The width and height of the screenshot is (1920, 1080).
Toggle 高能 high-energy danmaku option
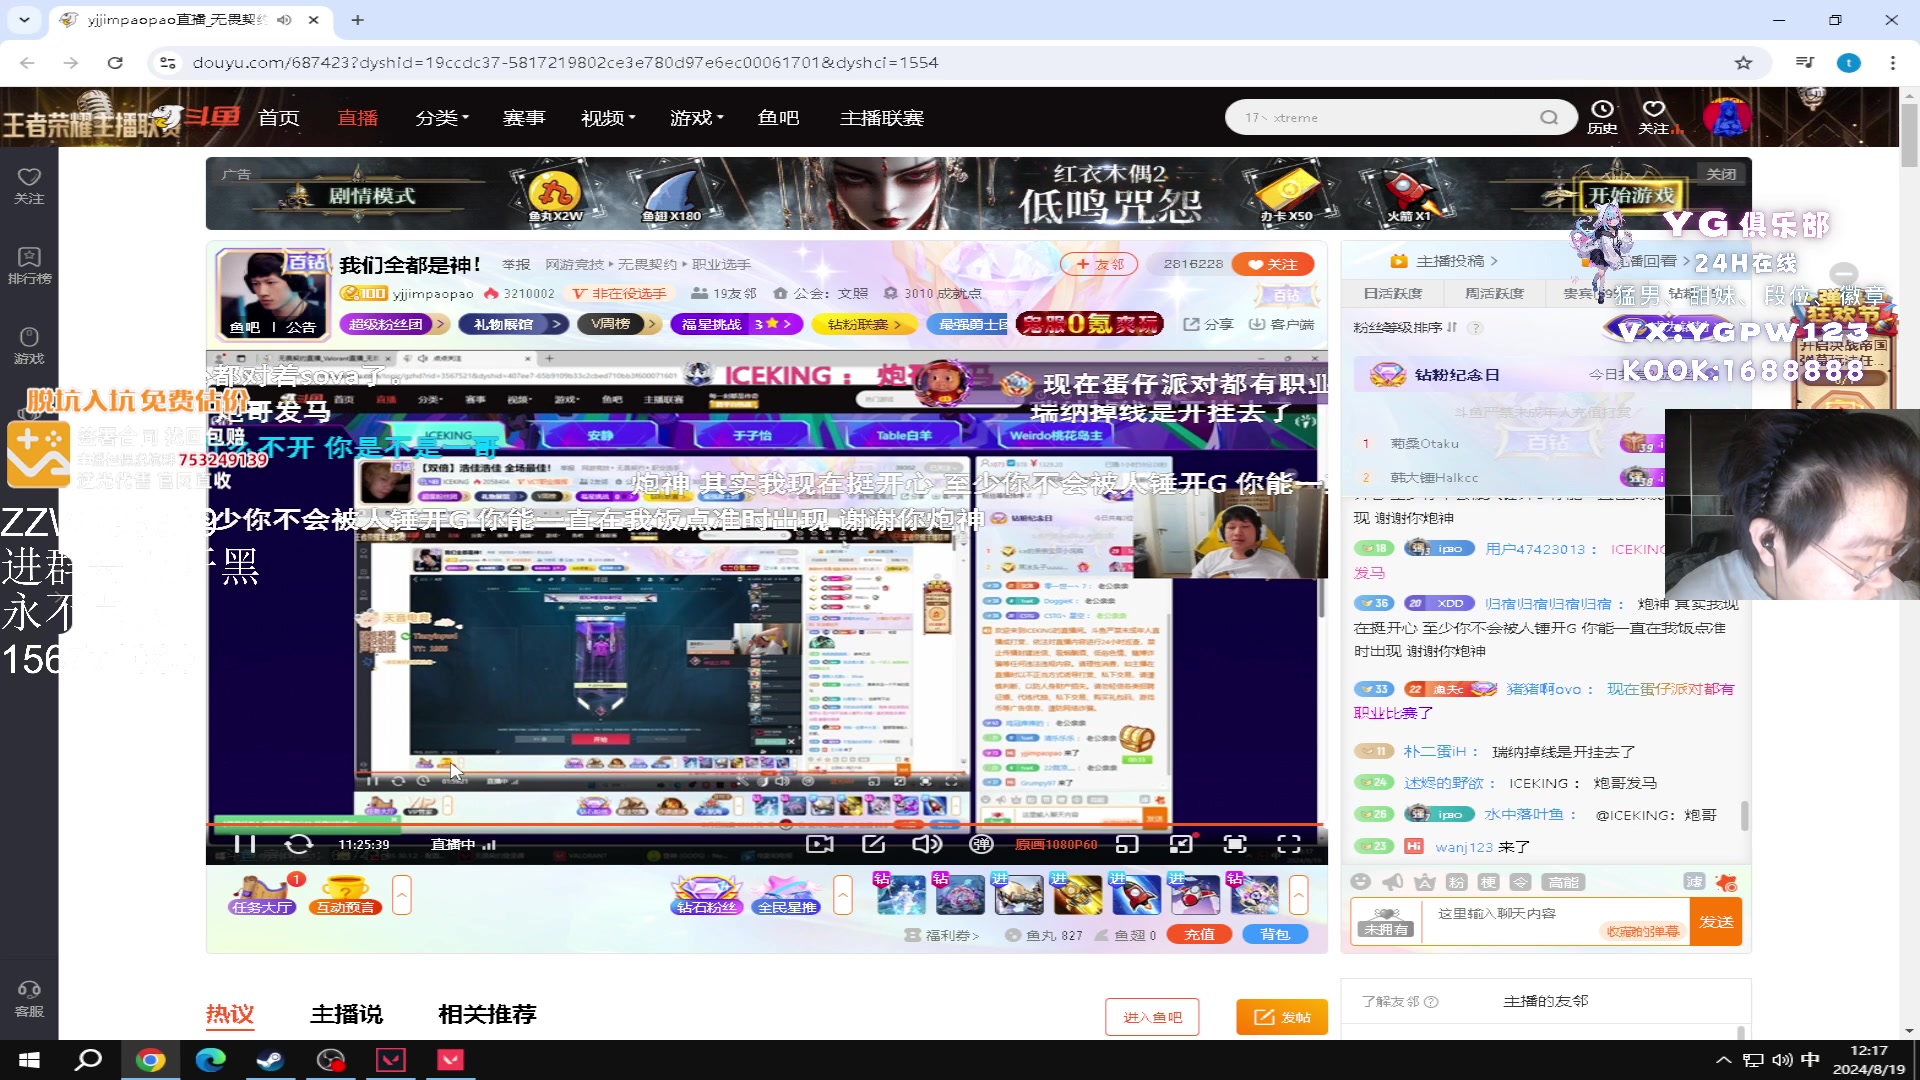(1563, 882)
